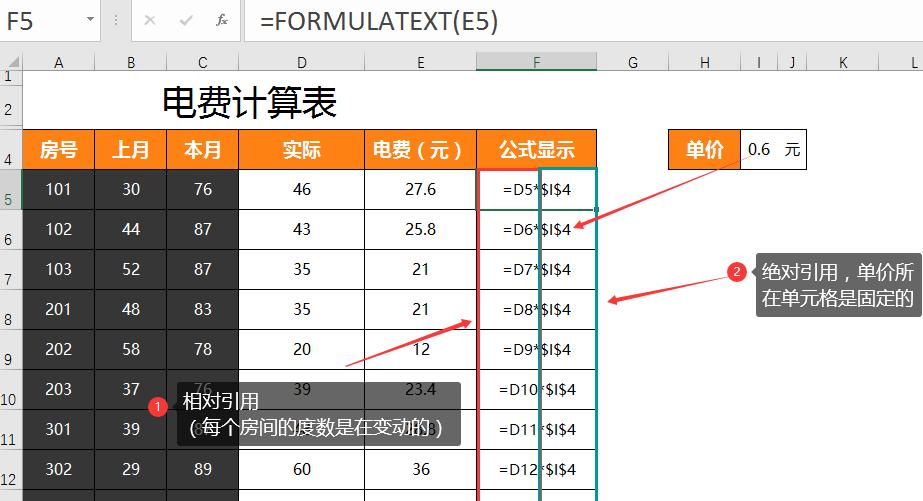Select column F header

(x=536, y=61)
